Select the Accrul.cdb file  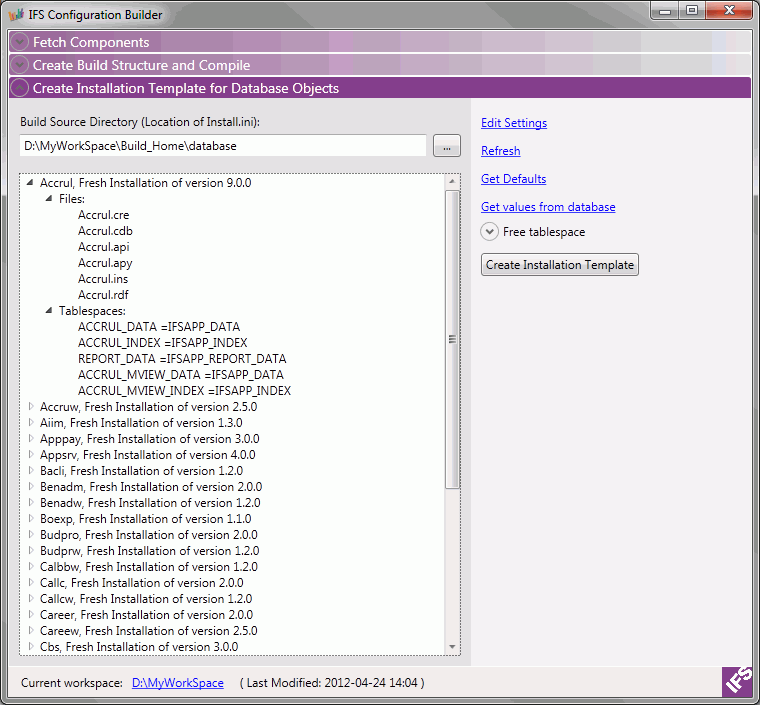pos(105,231)
